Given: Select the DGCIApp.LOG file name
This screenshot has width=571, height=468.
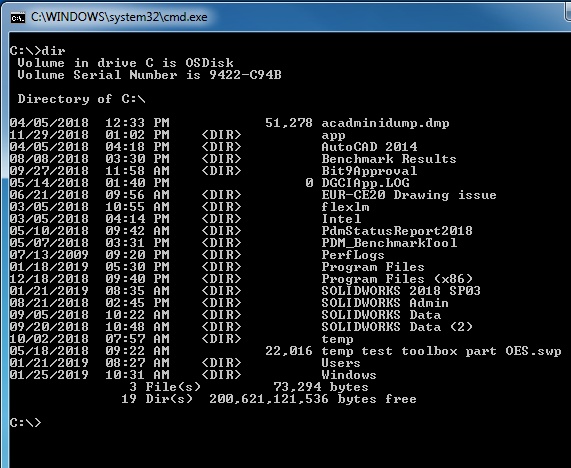Looking at the screenshot, I should click(x=365, y=183).
